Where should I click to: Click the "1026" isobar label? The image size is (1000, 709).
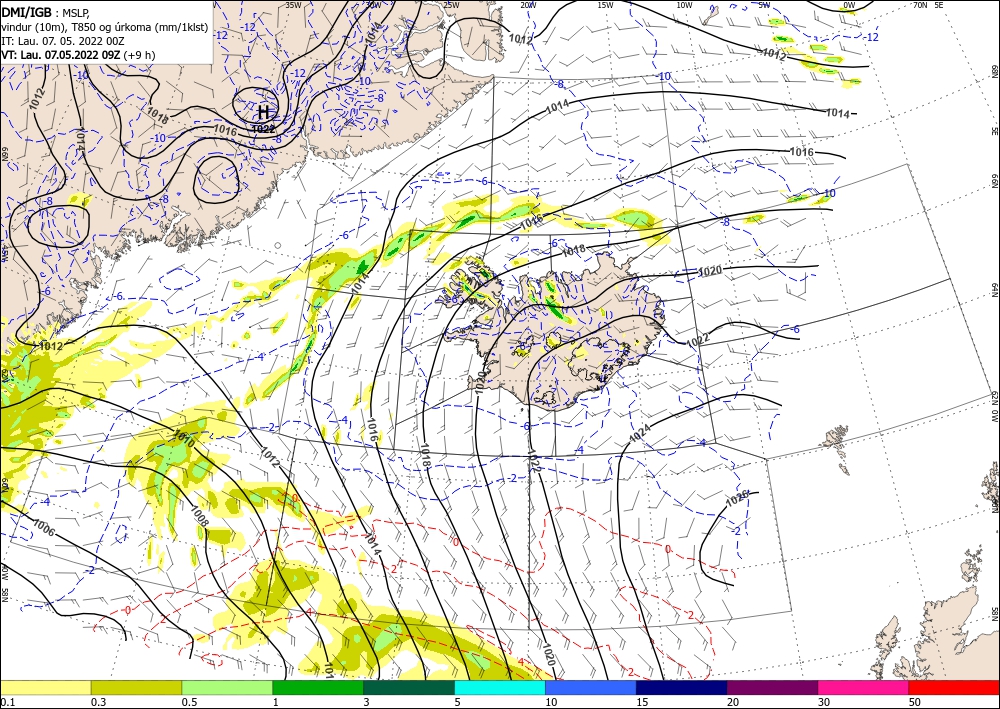click(737, 499)
